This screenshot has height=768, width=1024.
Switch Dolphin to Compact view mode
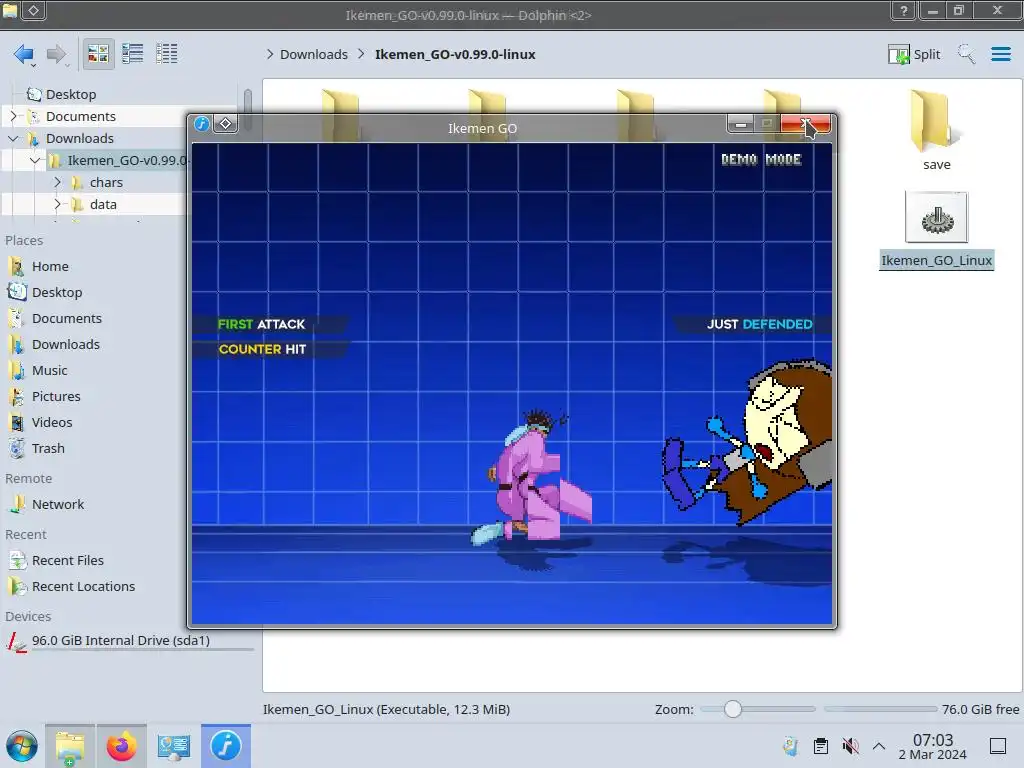133,54
